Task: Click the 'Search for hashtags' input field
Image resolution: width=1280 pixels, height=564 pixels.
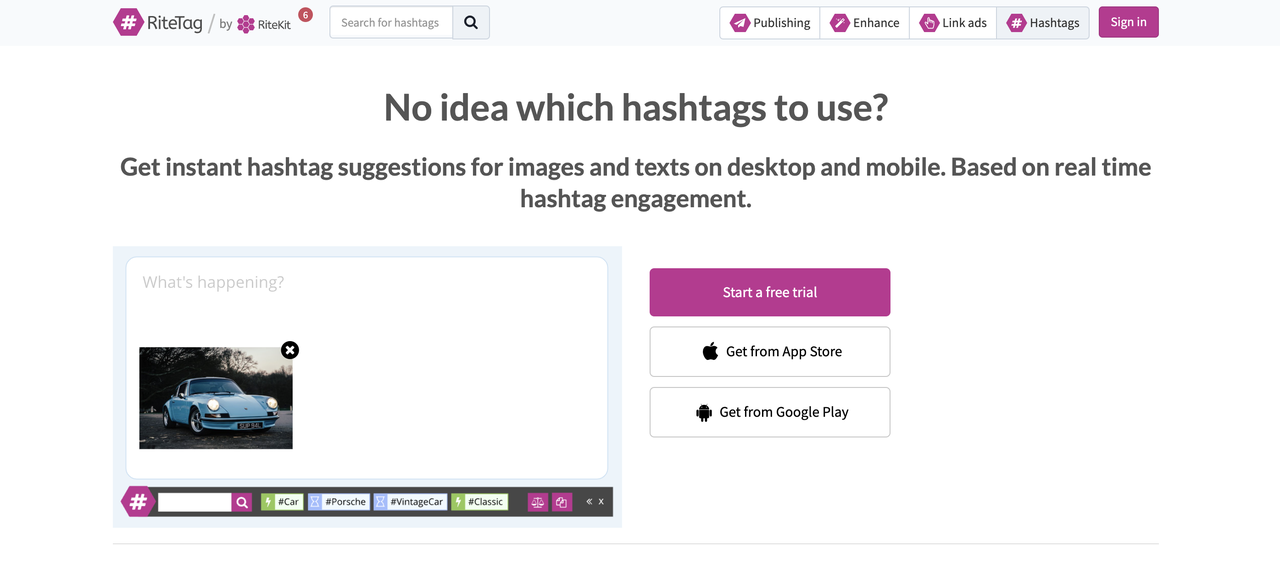Action: pyautogui.click(x=391, y=23)
